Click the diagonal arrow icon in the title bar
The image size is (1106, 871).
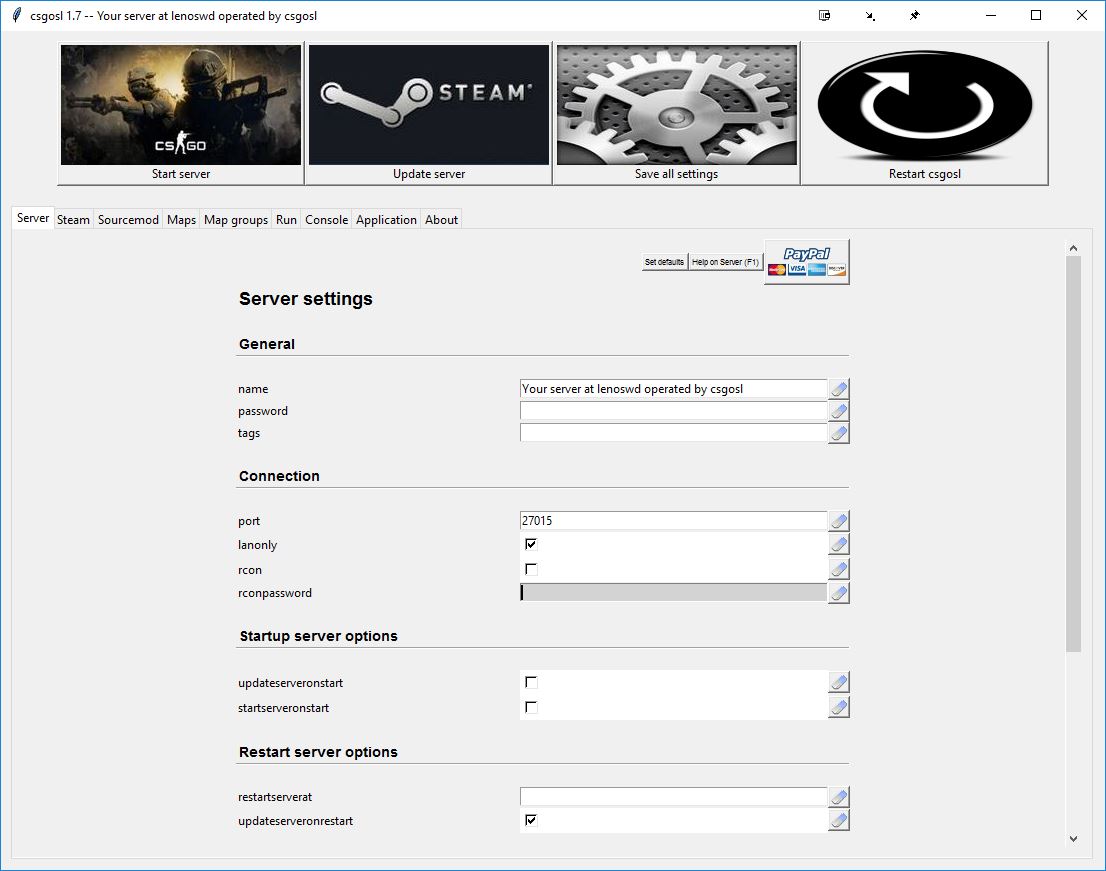(x=870, y=16)
